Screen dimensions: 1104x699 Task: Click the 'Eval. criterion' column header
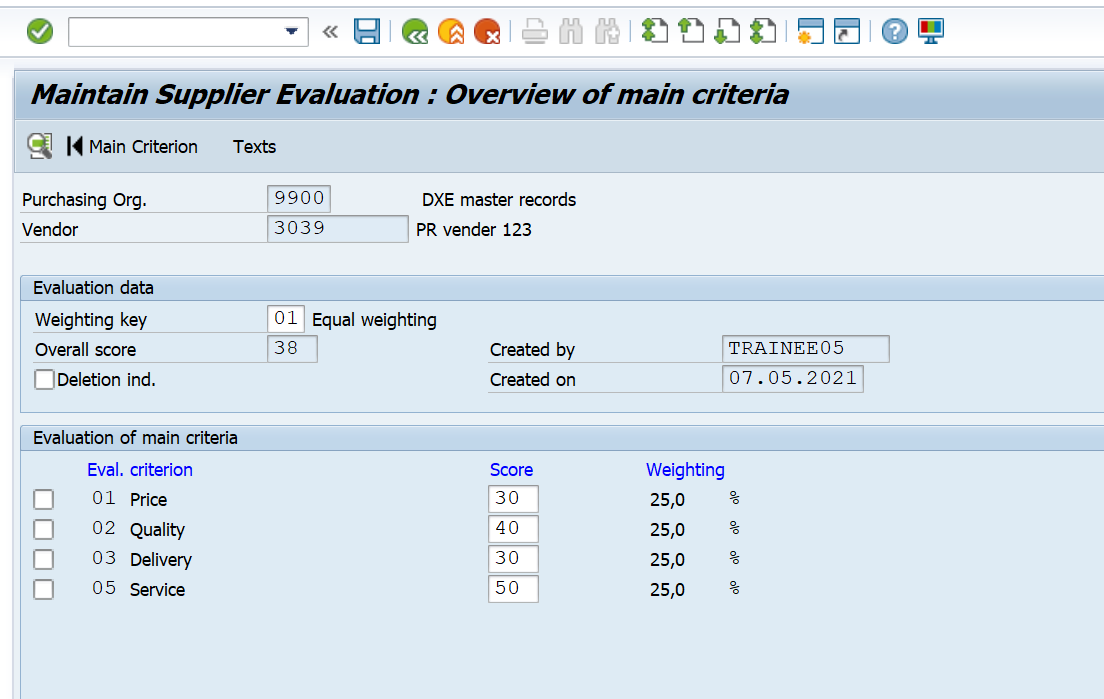pyautogui.click(x=139, y=470)
